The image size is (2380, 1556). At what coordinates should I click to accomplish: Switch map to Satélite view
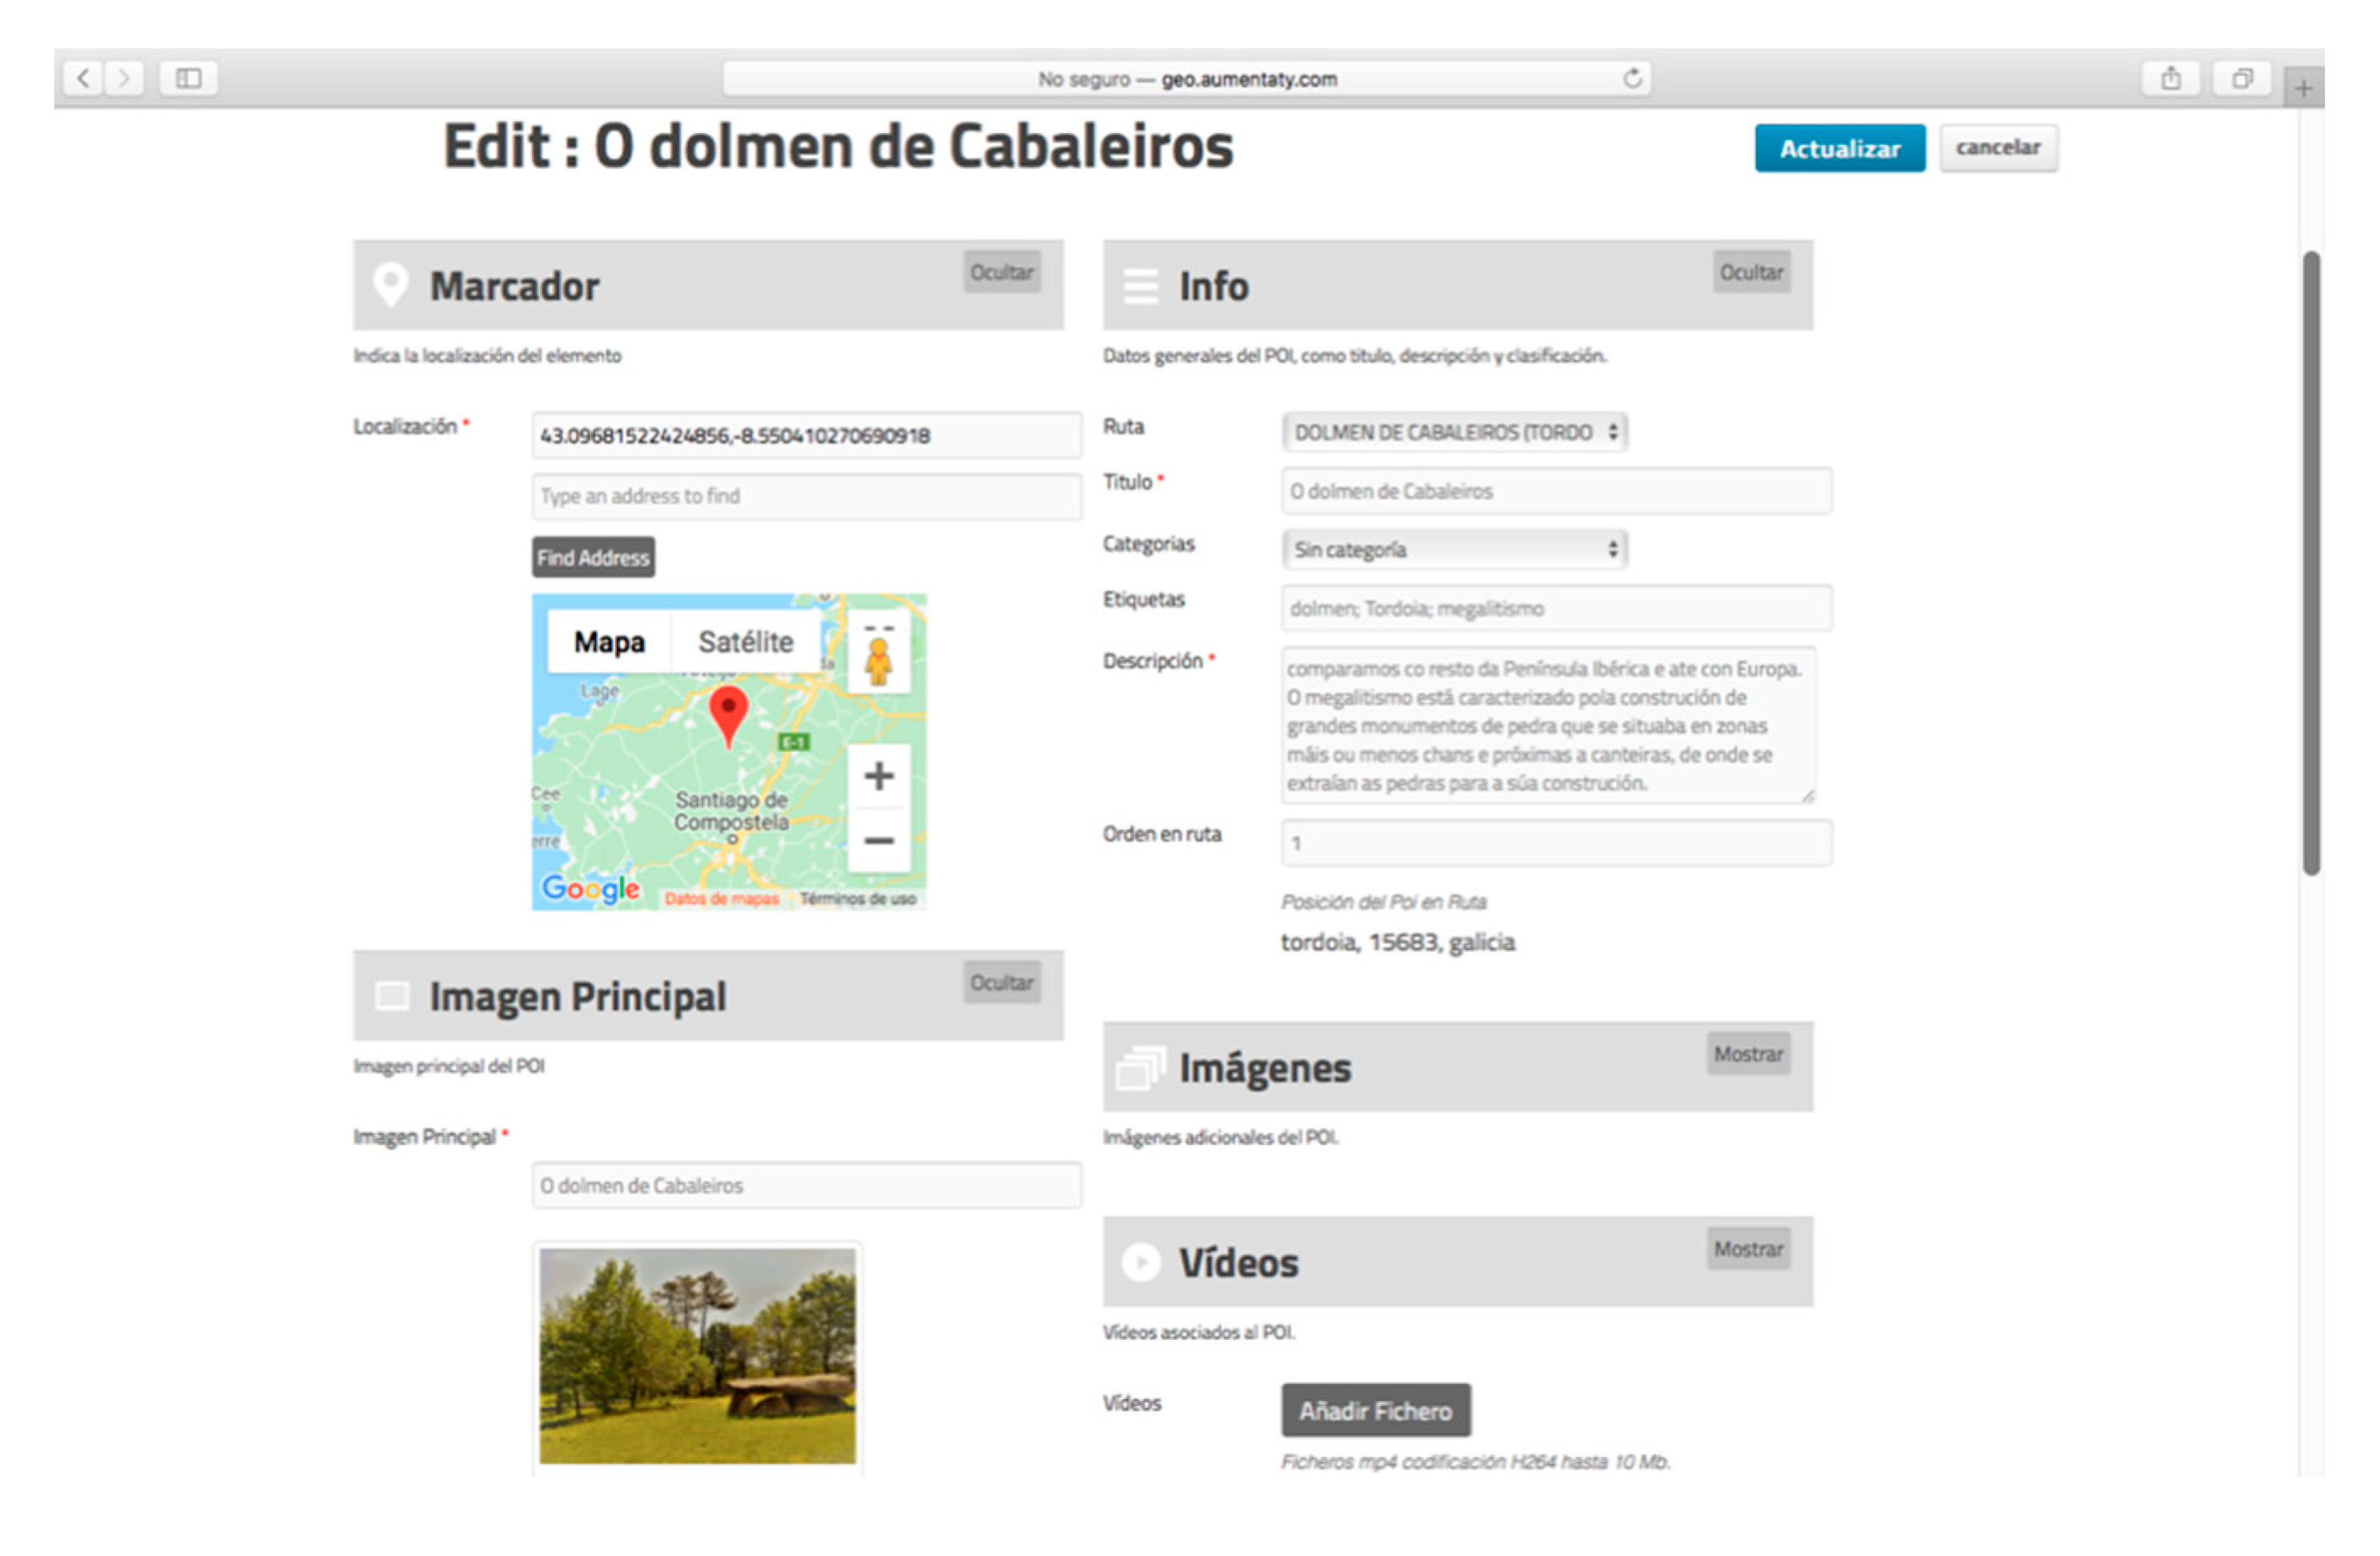coord(745,641)
